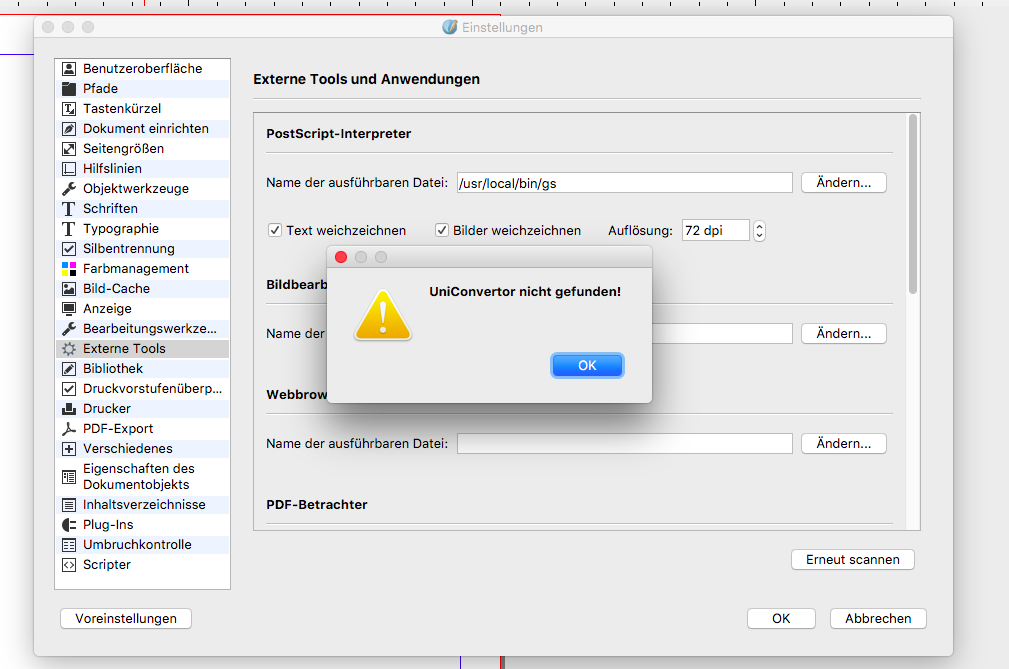
Task: Open the Farbmanagement color icon
Action: coord(69,269)
